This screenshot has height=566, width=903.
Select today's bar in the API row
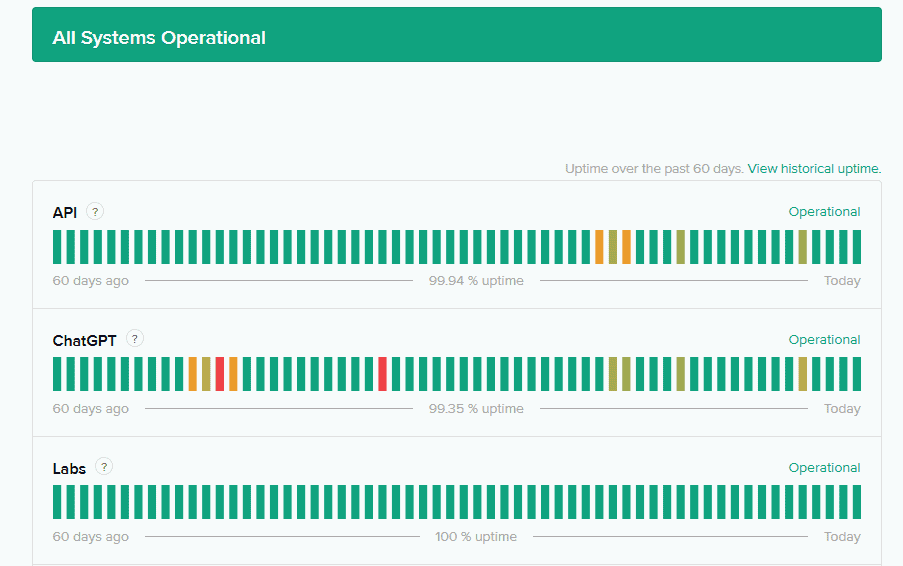(857, 247)
